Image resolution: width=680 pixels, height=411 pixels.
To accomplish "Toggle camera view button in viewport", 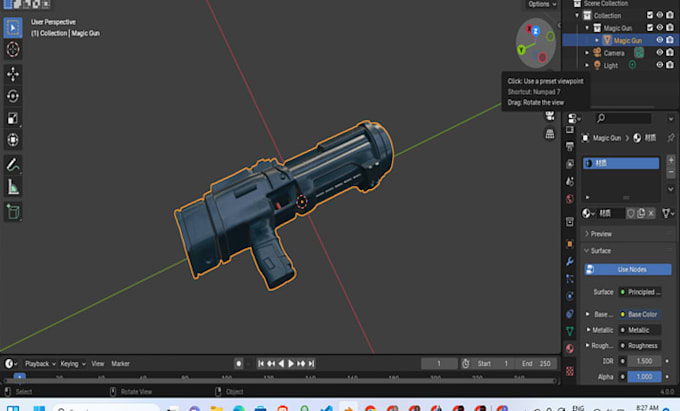I will 550,115.
